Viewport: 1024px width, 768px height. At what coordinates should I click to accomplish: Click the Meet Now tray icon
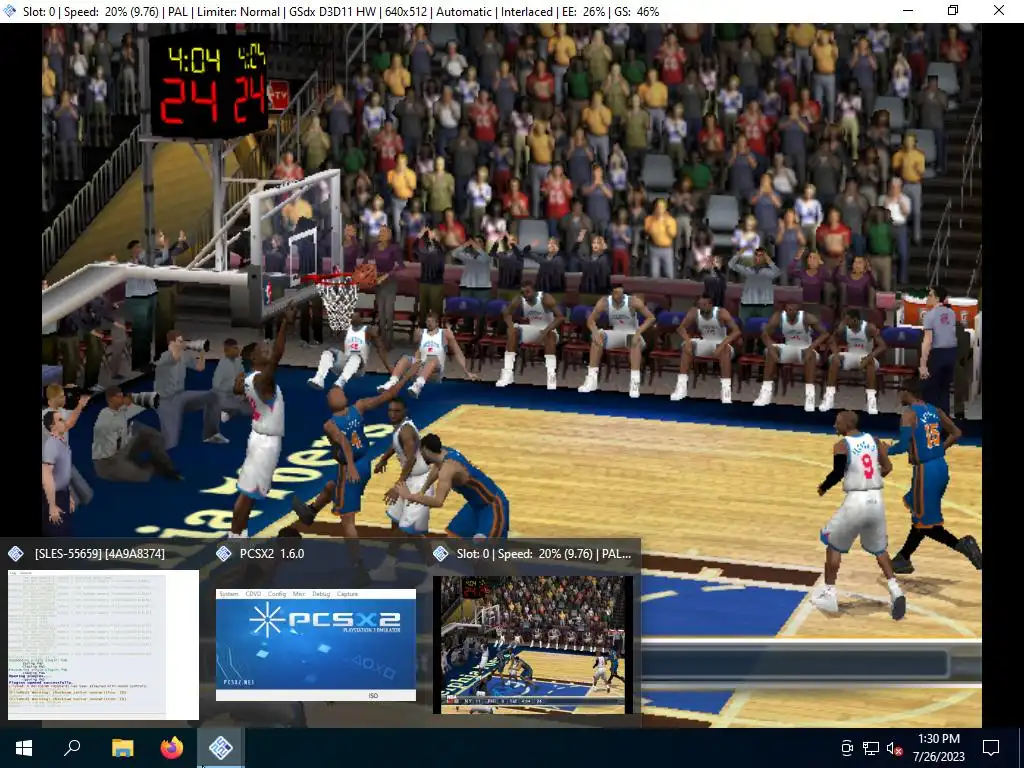(x=846, y=748)
